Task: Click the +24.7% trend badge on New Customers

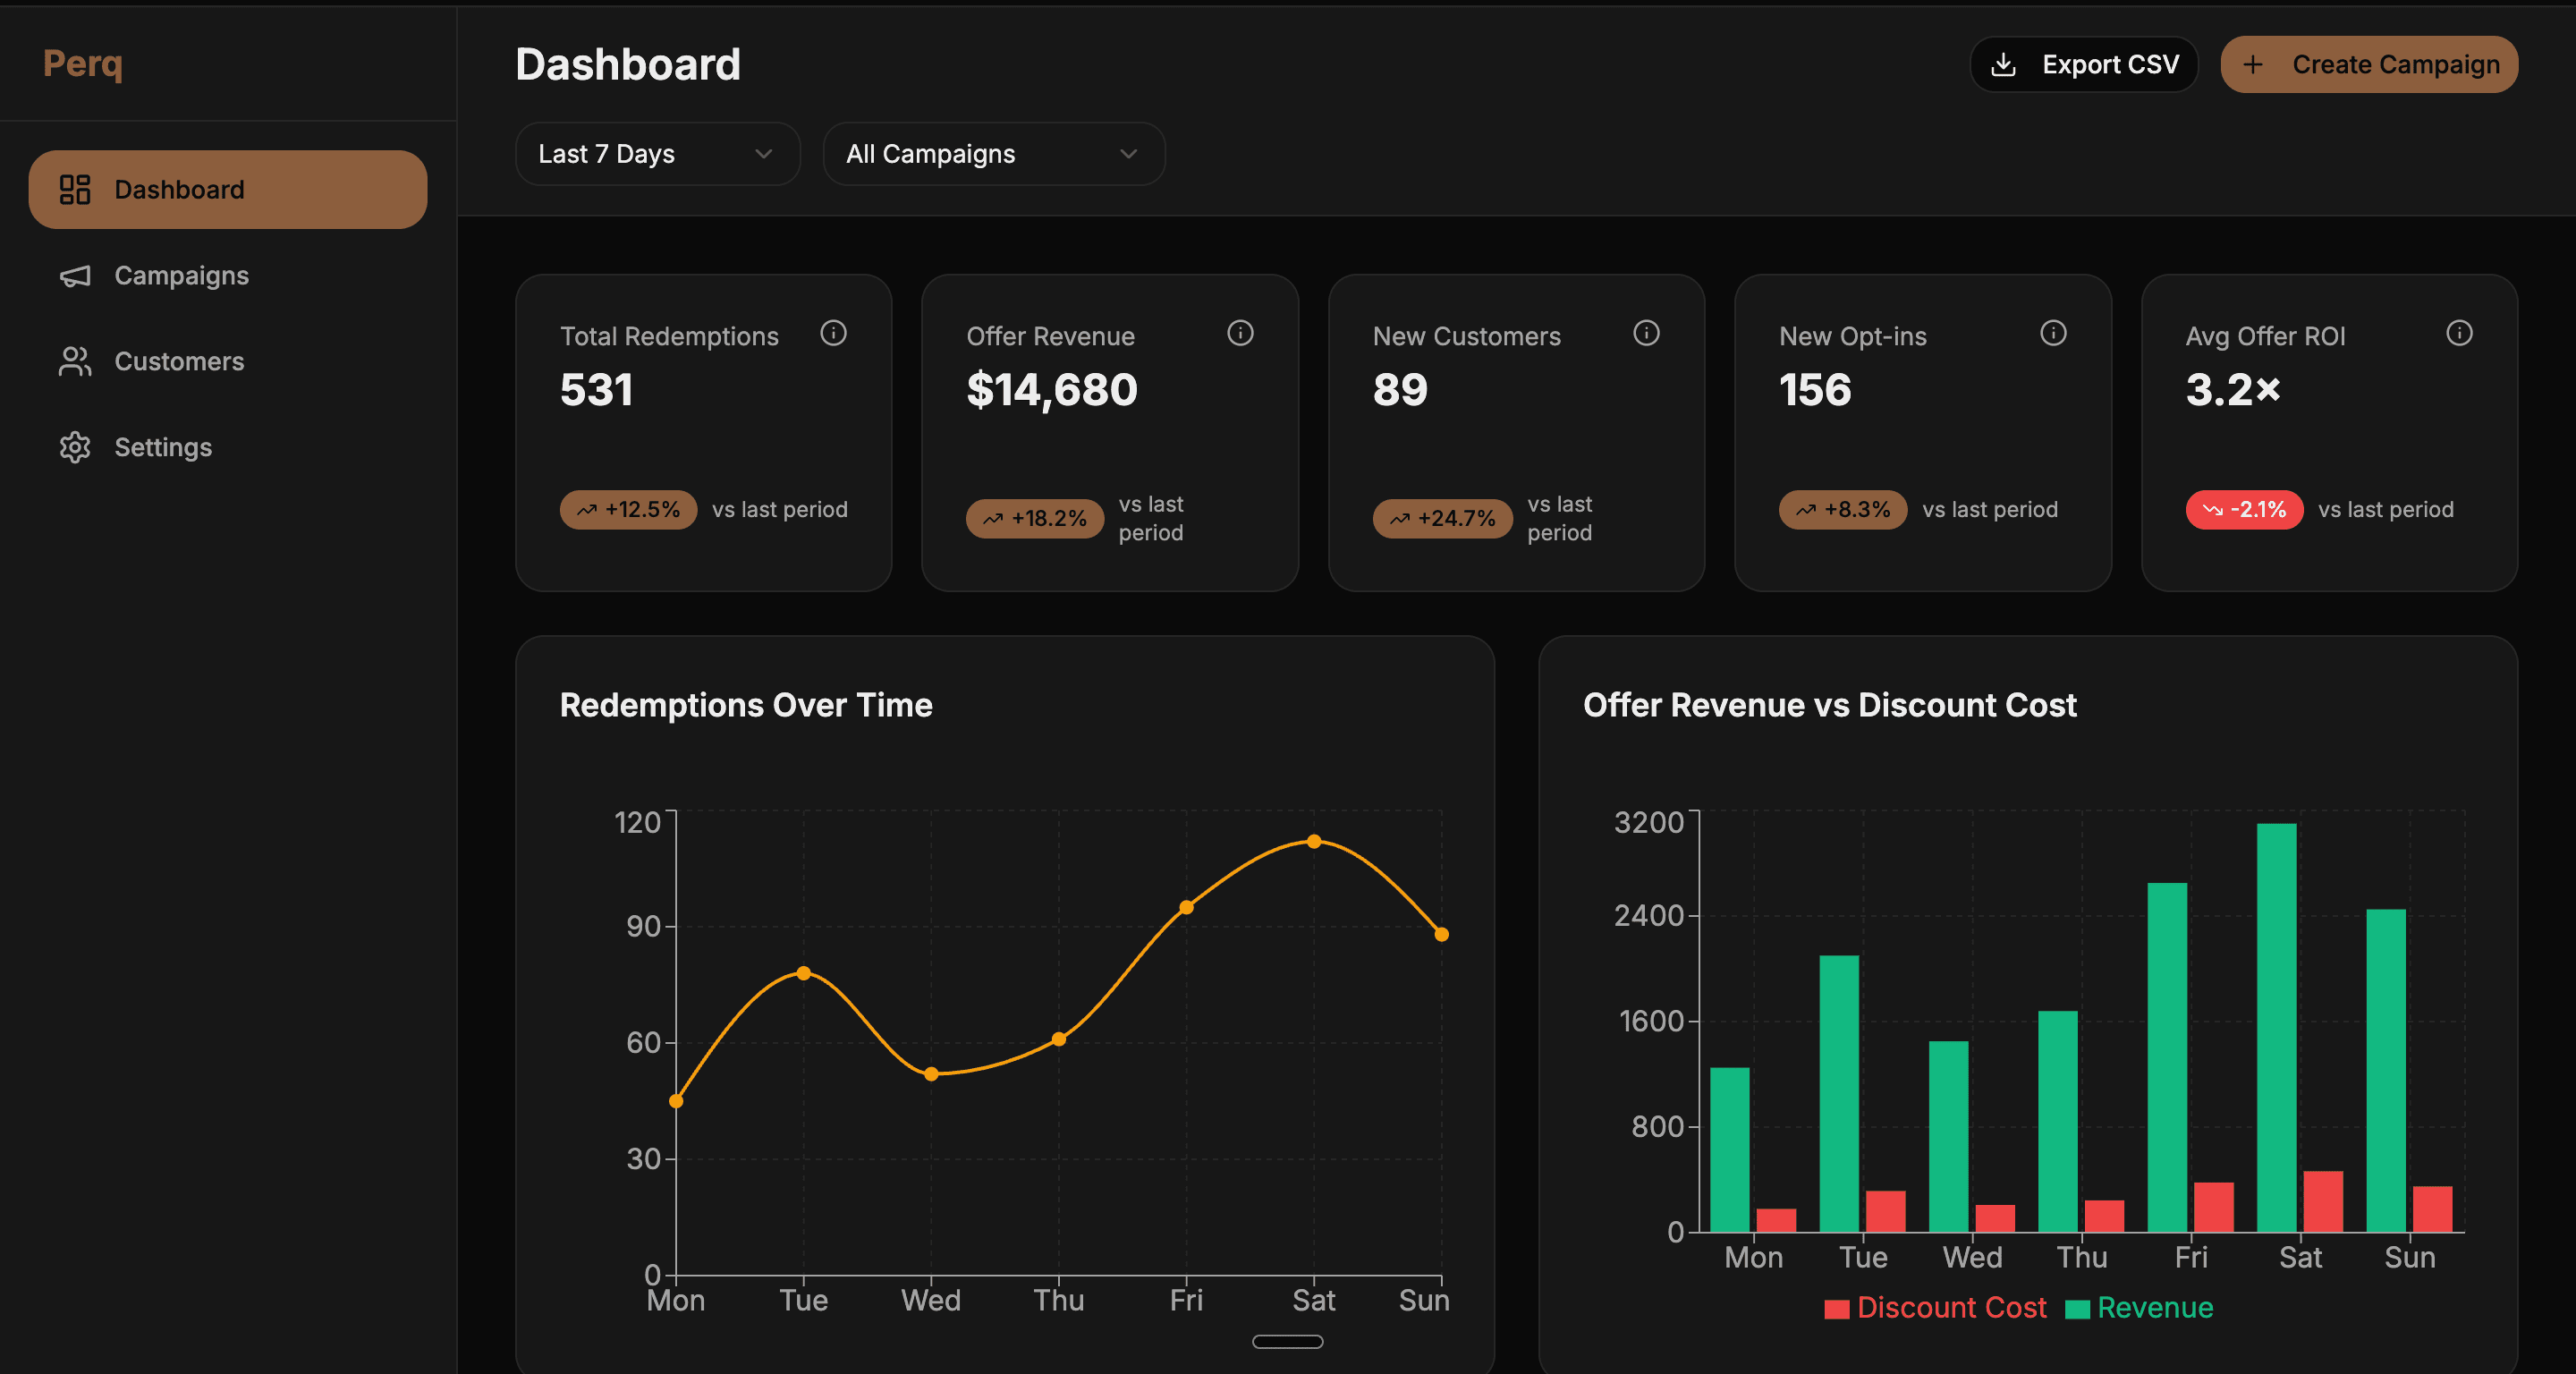Action: (x=1443, y=519)
